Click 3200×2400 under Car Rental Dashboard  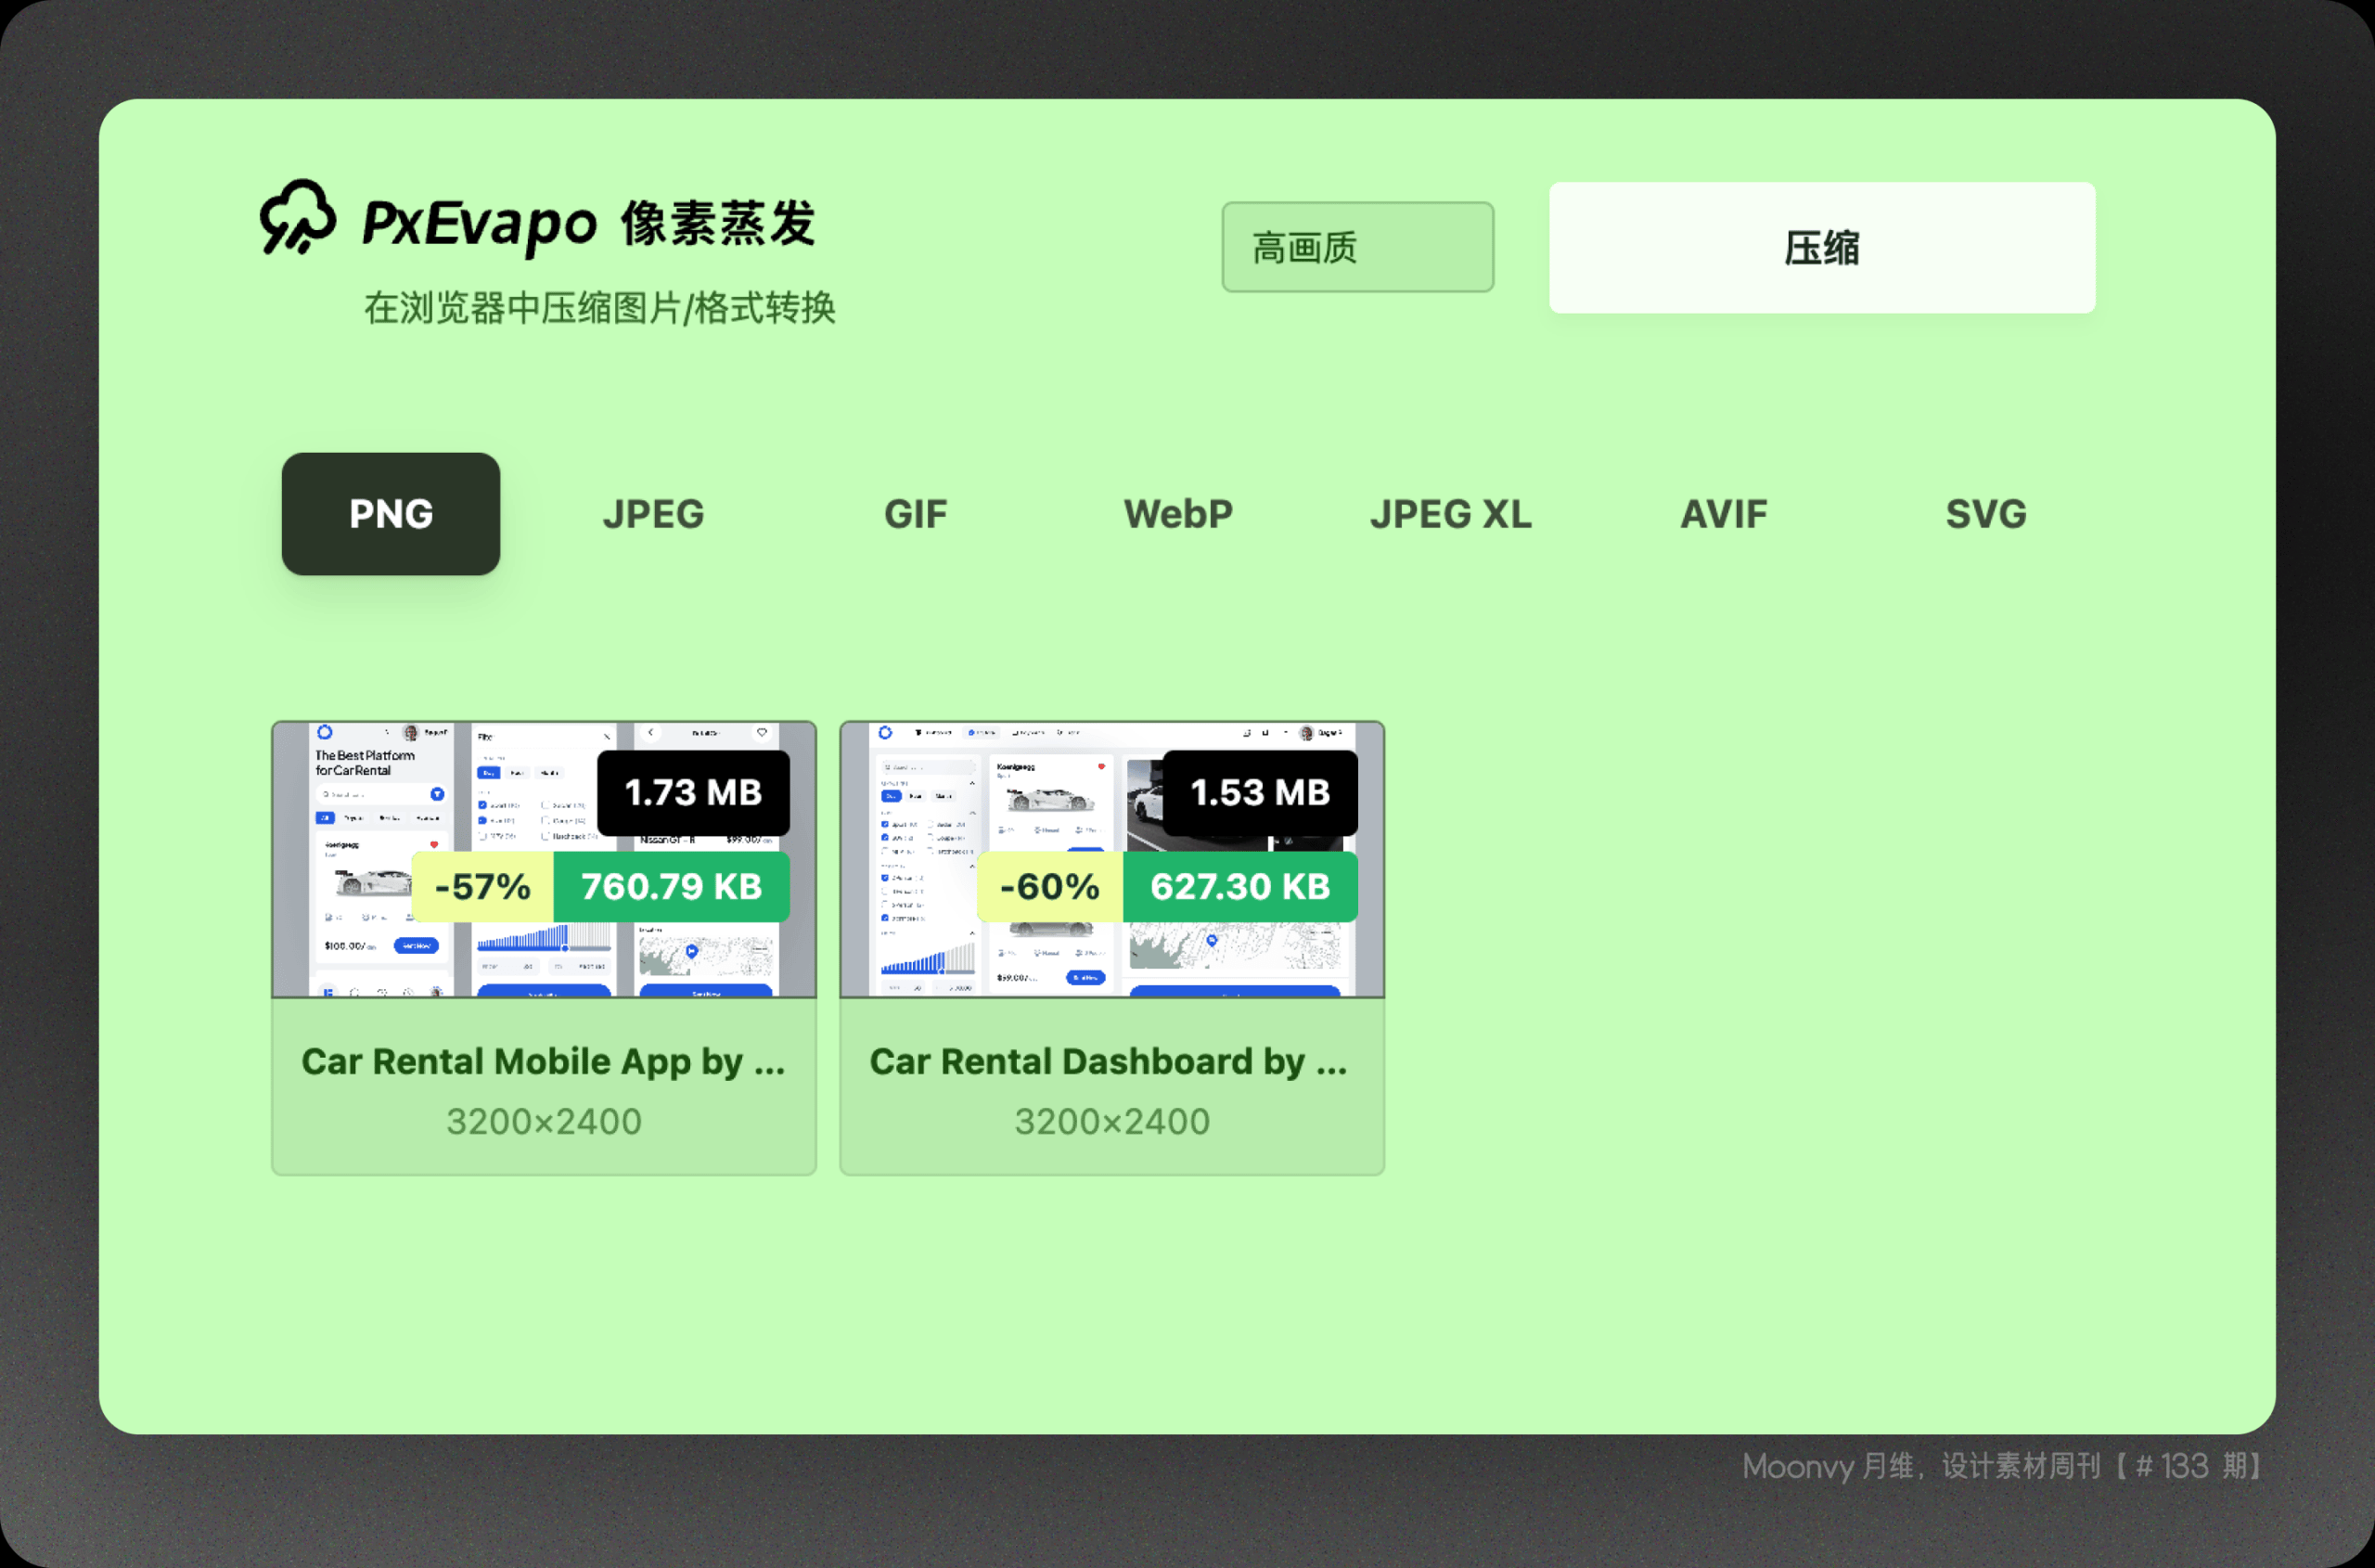click(1112, 1122)
